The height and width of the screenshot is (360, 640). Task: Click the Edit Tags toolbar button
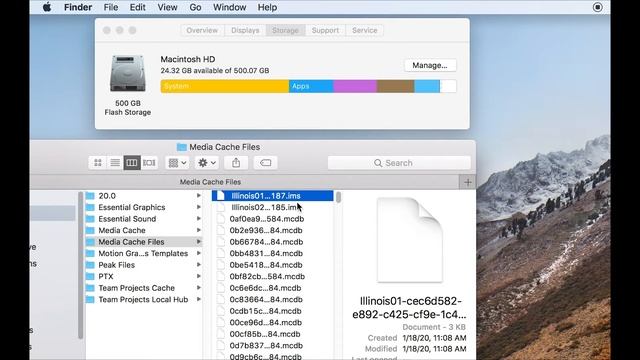pyautogui.click(x=265, y=163)
